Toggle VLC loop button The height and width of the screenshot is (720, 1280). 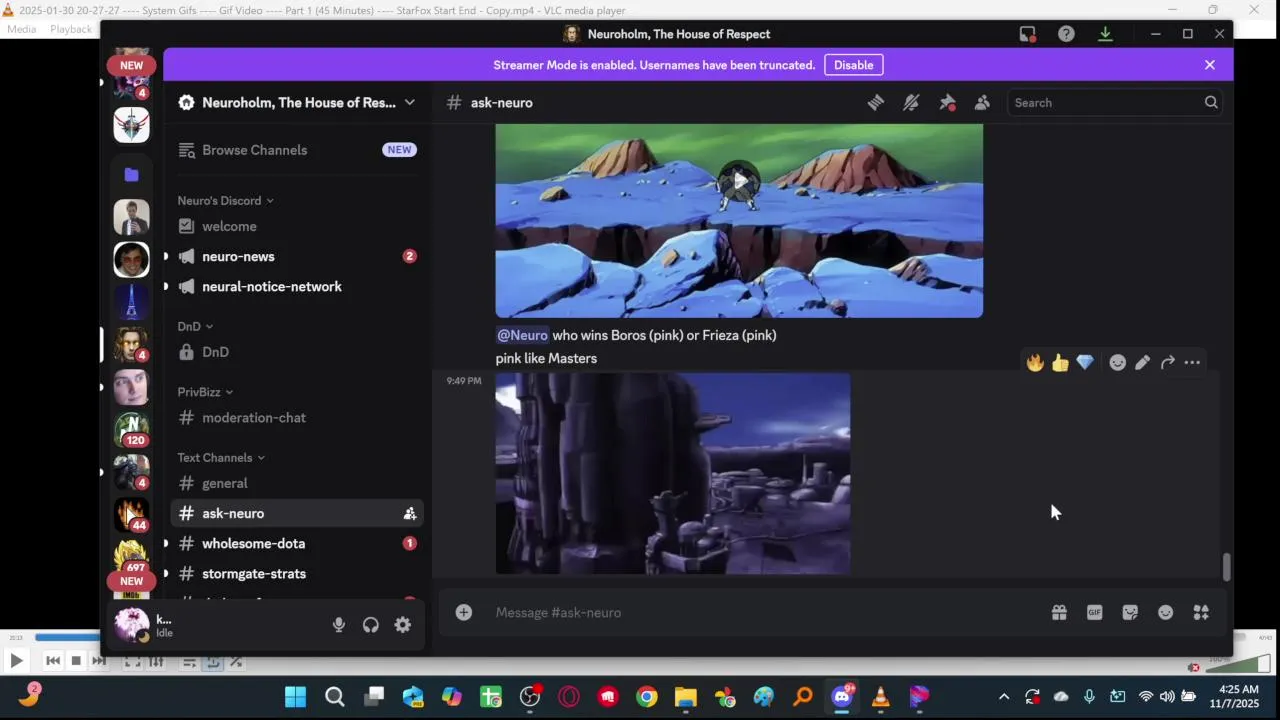[x=213, y=661]
